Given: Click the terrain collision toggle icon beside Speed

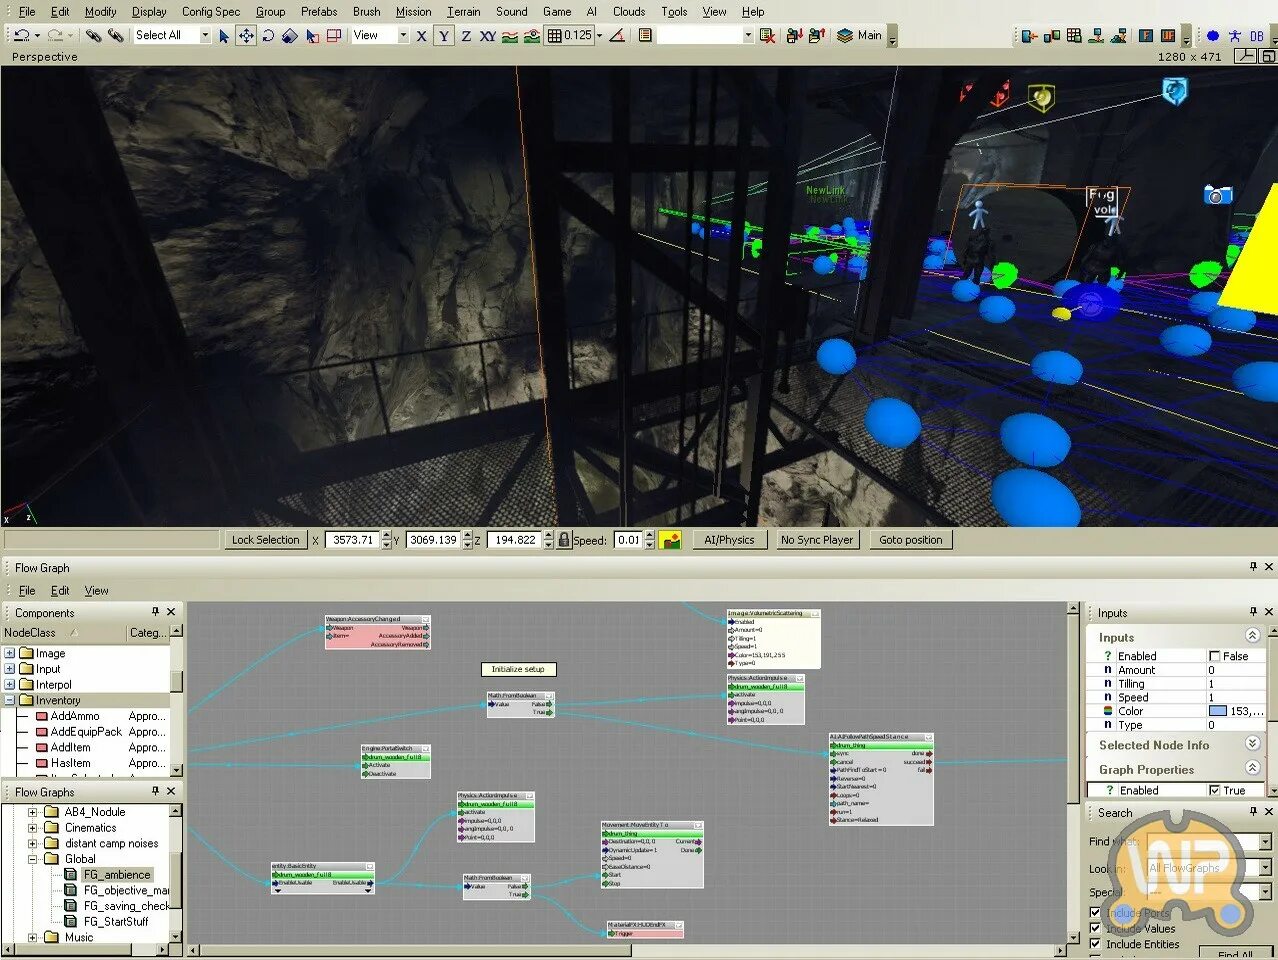Looking at the screenshot, I should tap(670, 540).
